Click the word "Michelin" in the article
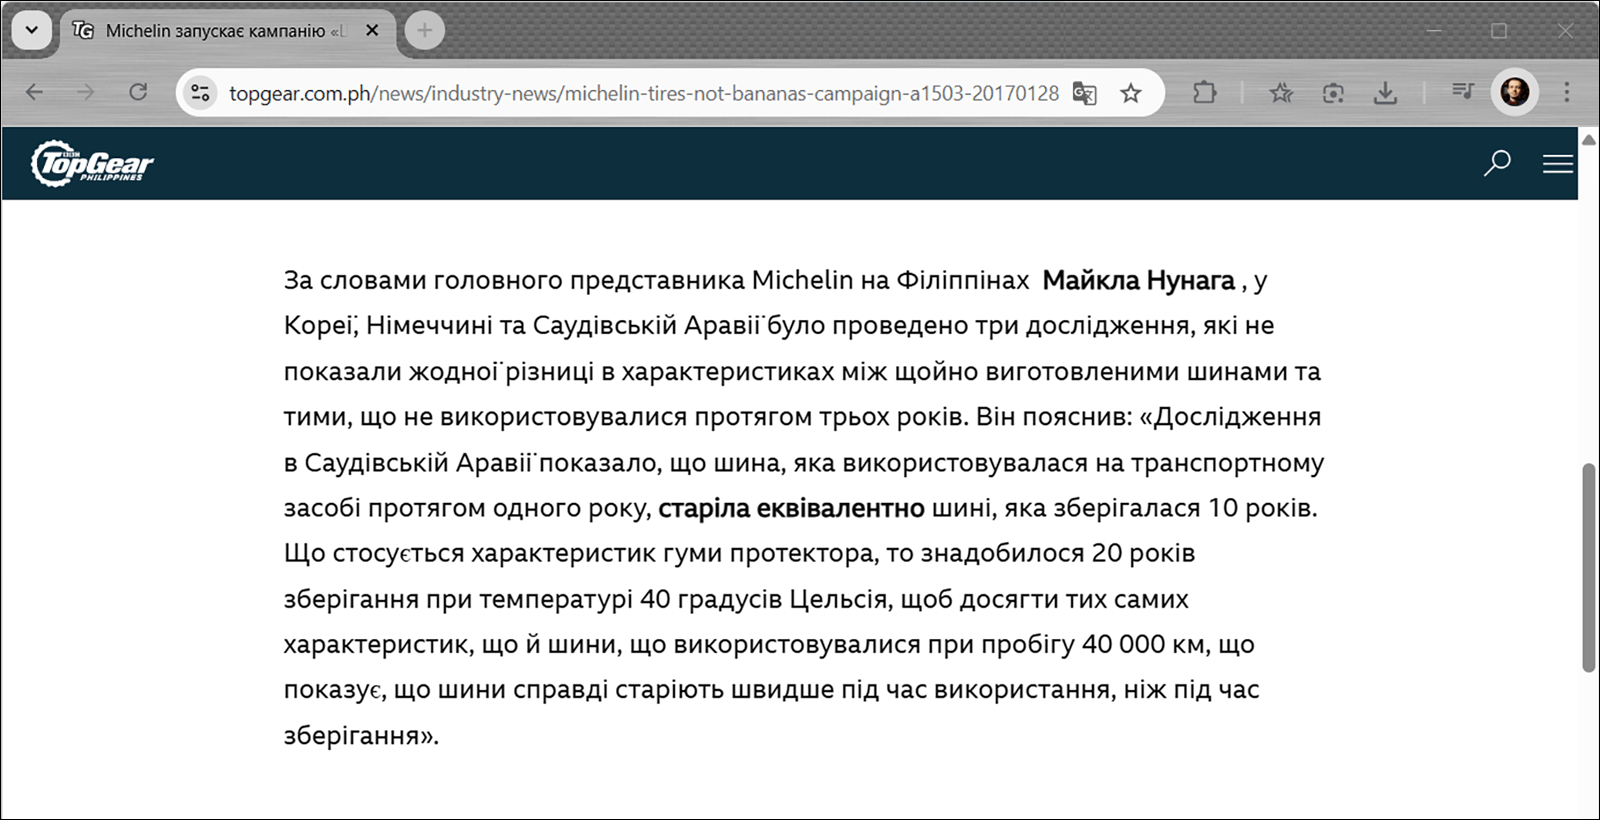1600x820 pixels. (802, 281)
